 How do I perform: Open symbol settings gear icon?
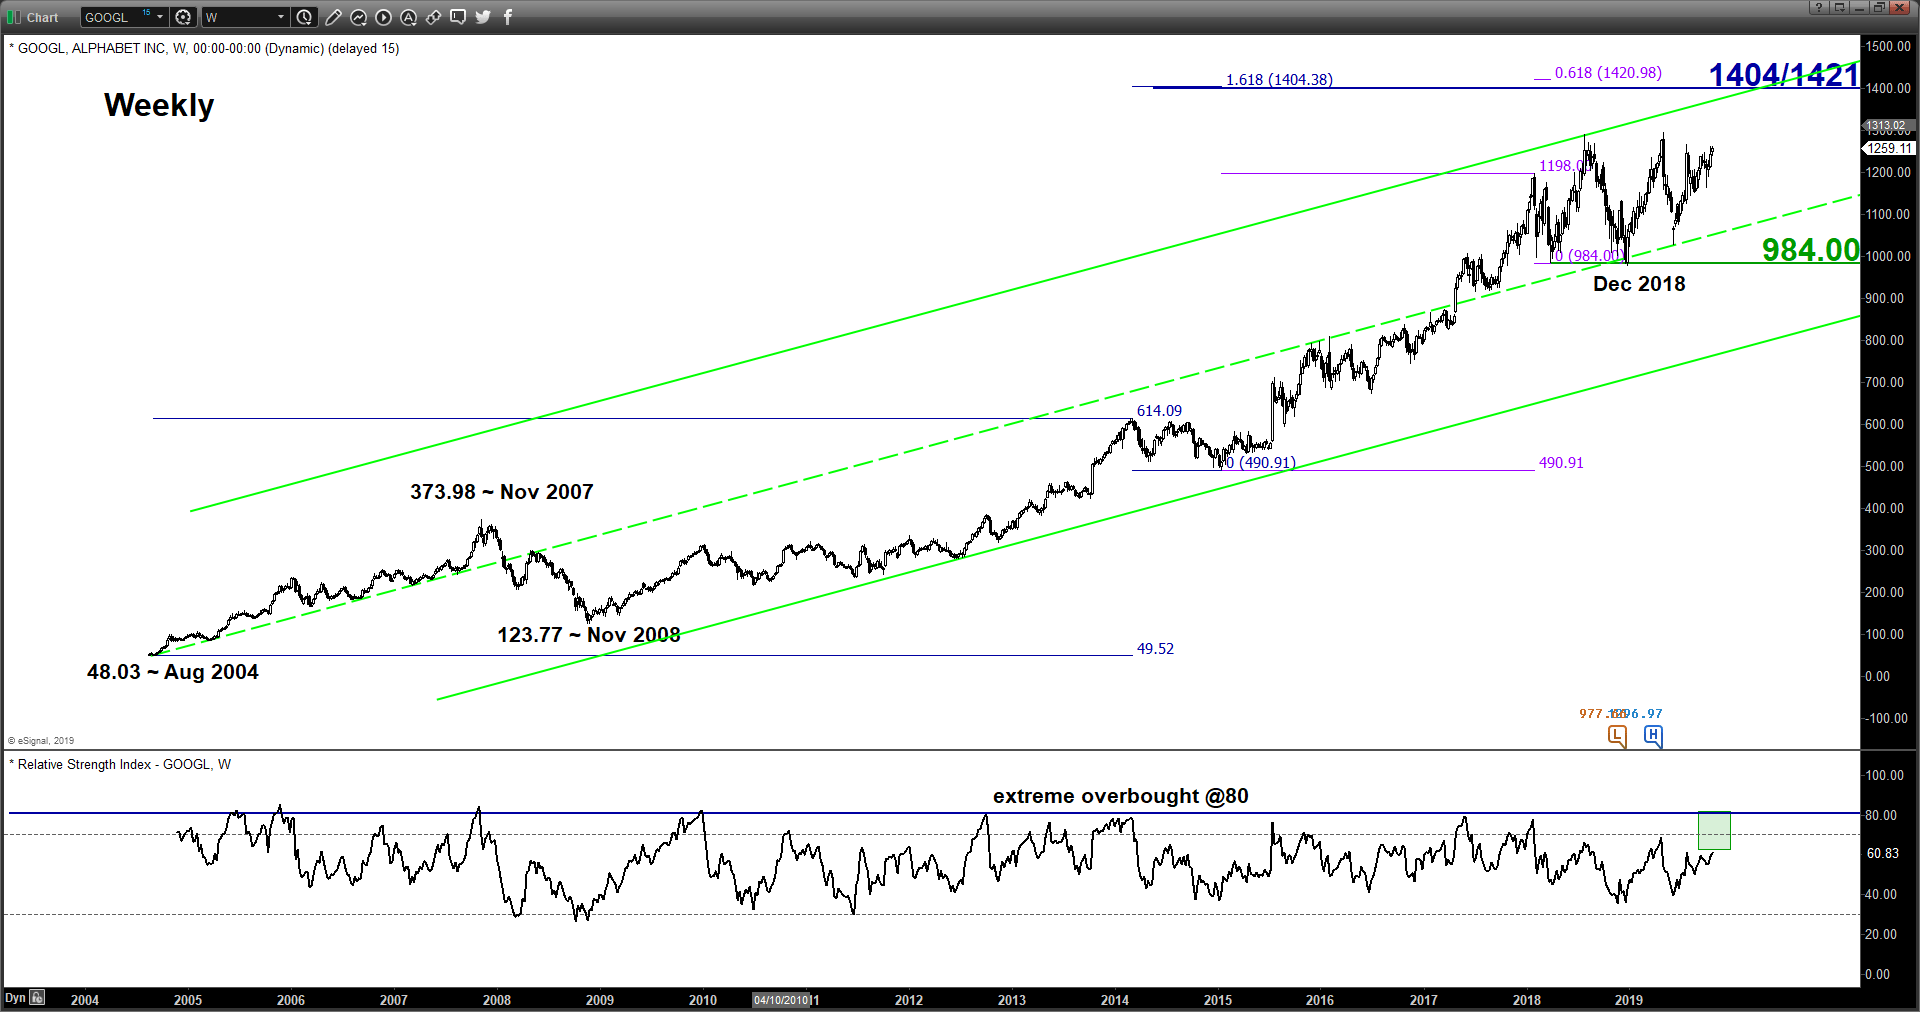coord(183,17)
